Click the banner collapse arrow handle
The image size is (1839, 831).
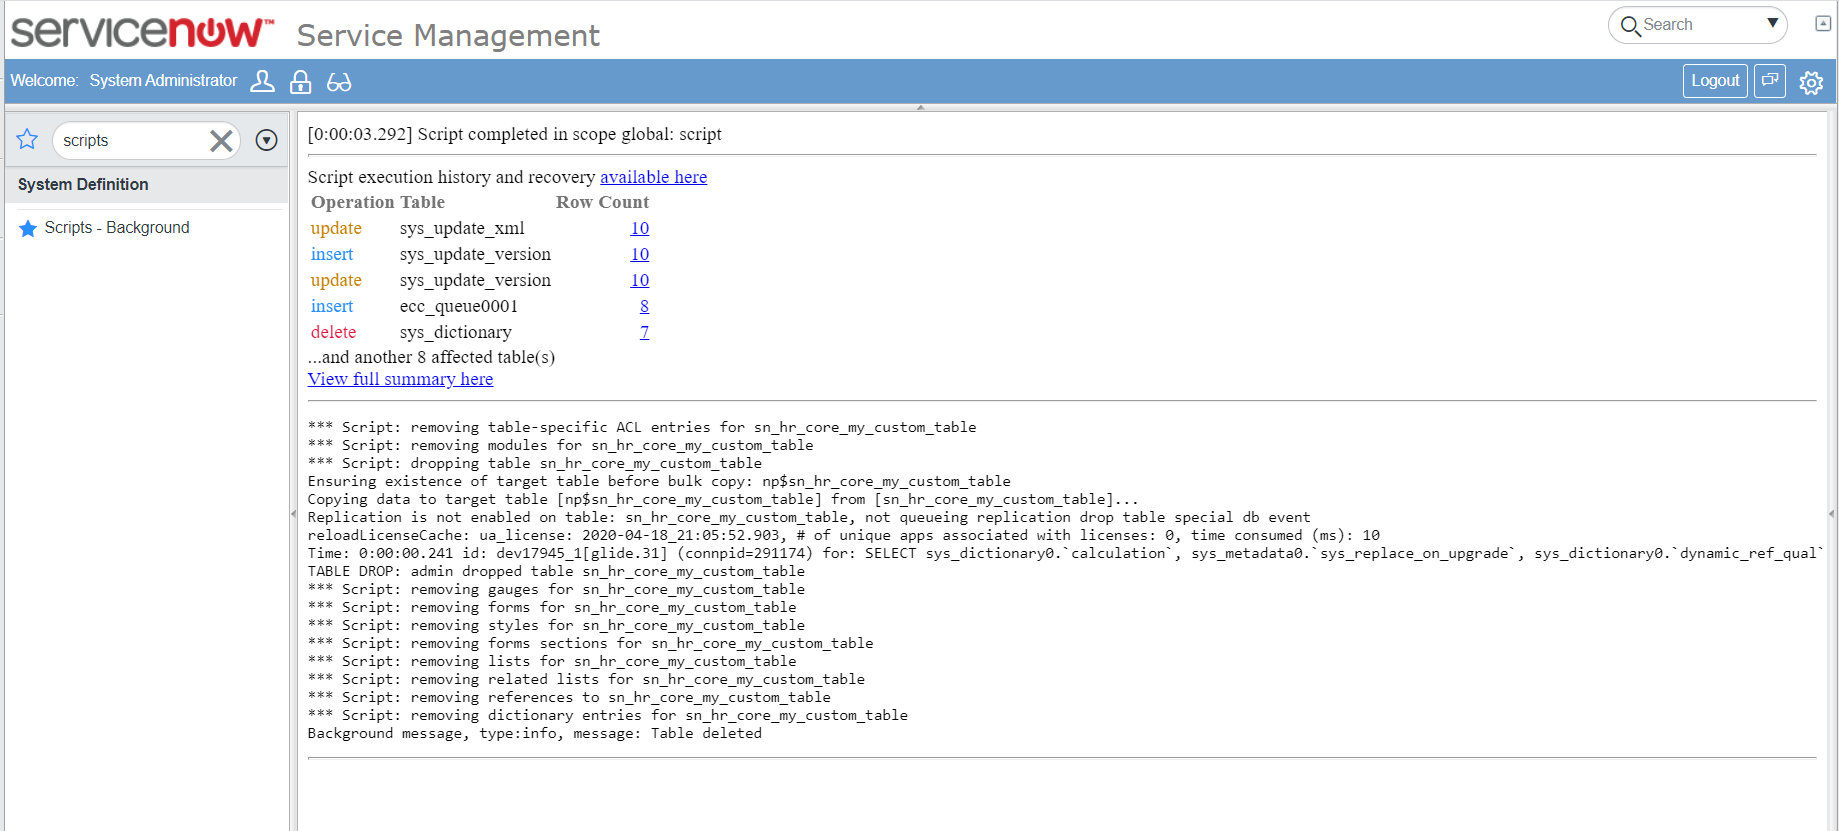(920, 107)
